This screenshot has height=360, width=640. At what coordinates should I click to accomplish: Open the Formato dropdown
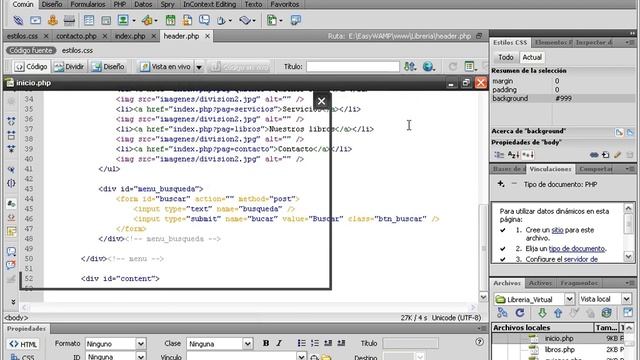[x=140, y=344]
